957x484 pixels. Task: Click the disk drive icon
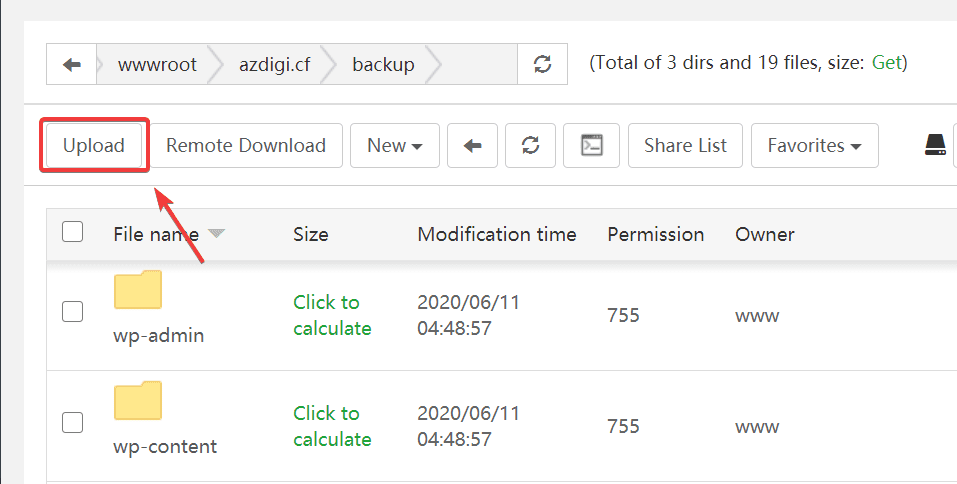[934, 146]
